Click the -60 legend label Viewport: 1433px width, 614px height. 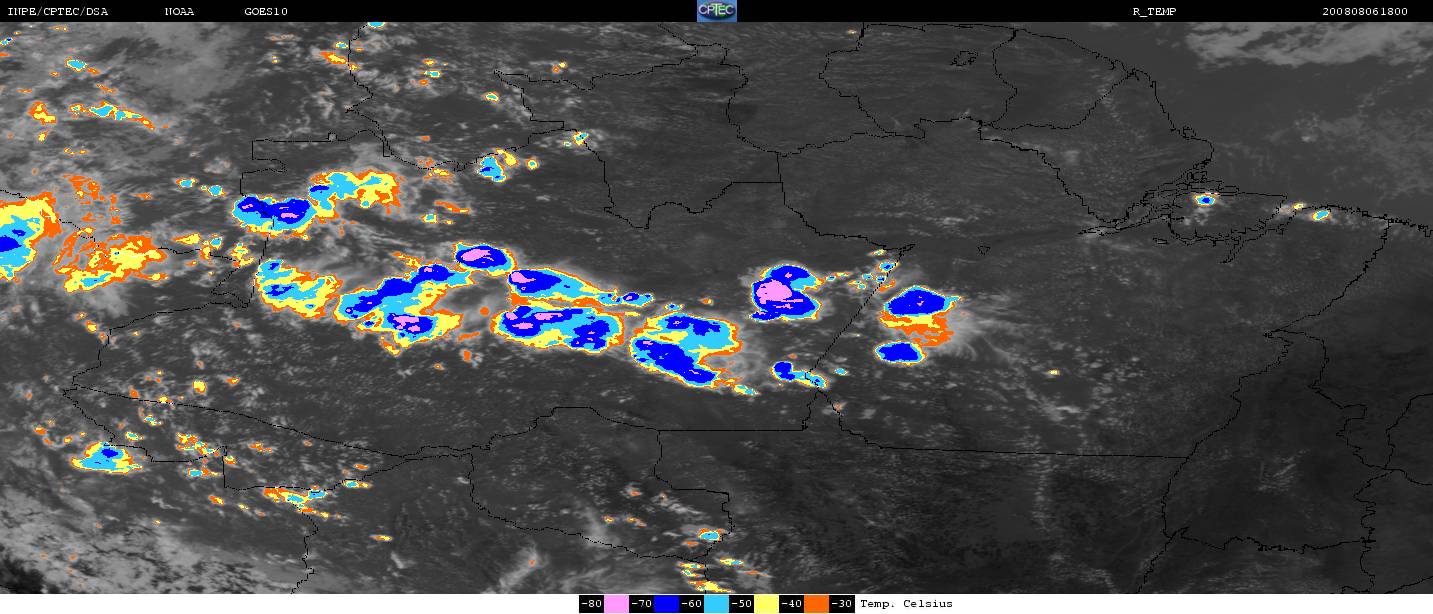coord(692,604)
